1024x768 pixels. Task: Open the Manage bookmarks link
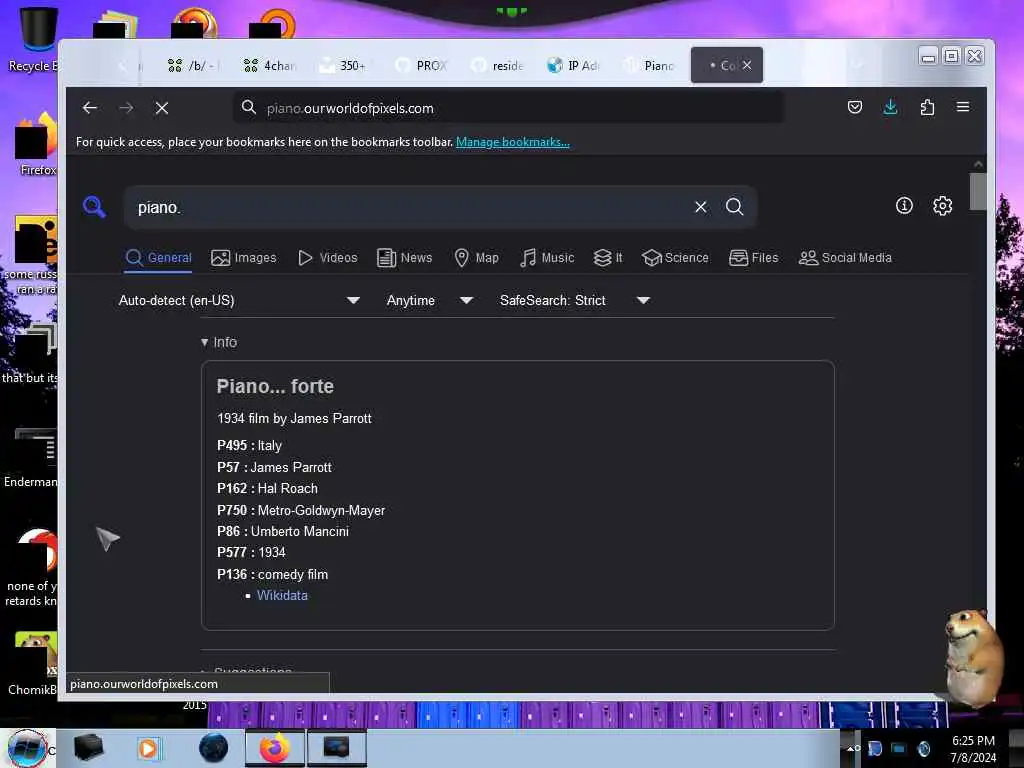[x=513, y=142]
